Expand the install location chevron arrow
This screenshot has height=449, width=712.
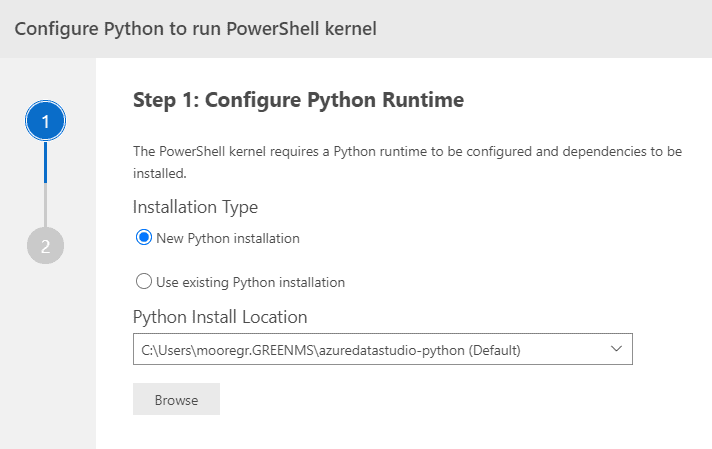(616, 349)
